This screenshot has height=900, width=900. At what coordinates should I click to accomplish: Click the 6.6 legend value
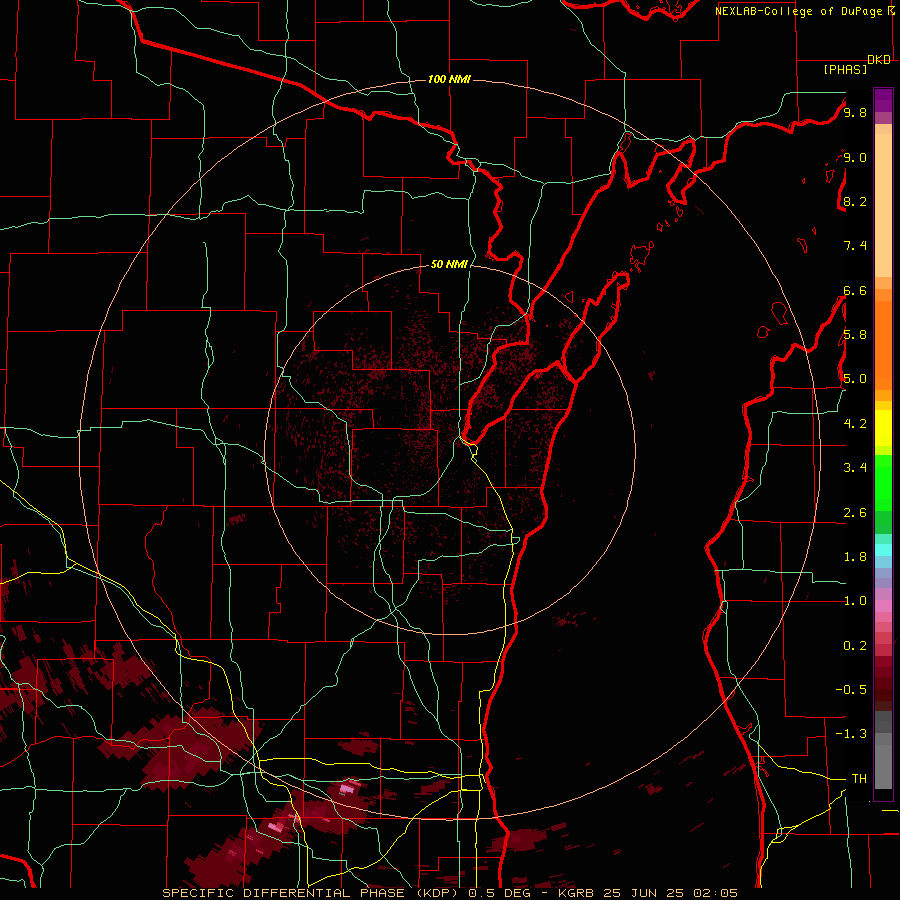855,290
